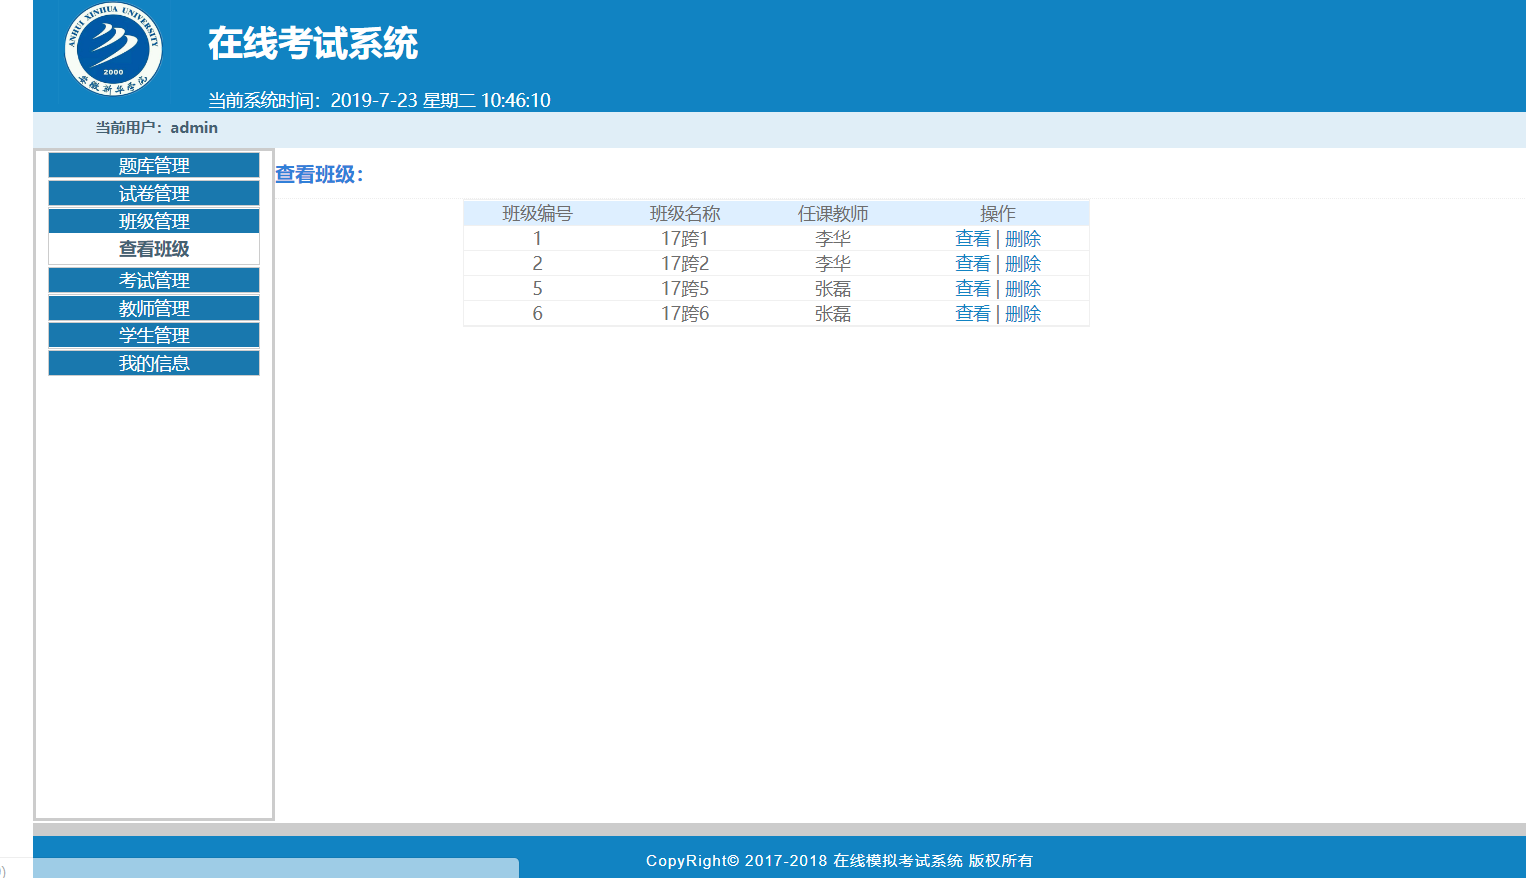Click the 任课教师 column header

[x=833, y=214]
